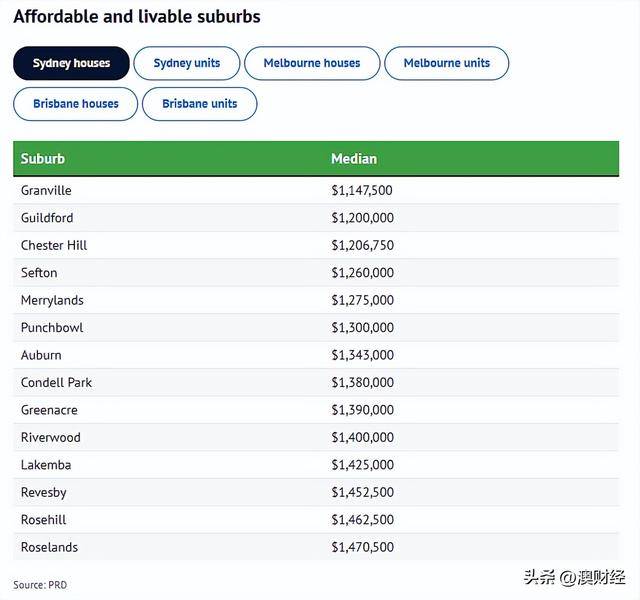Click Chester Hill in the table
Image resolution: width=640 pixels, height=600 pixels.
coord(54,245)
